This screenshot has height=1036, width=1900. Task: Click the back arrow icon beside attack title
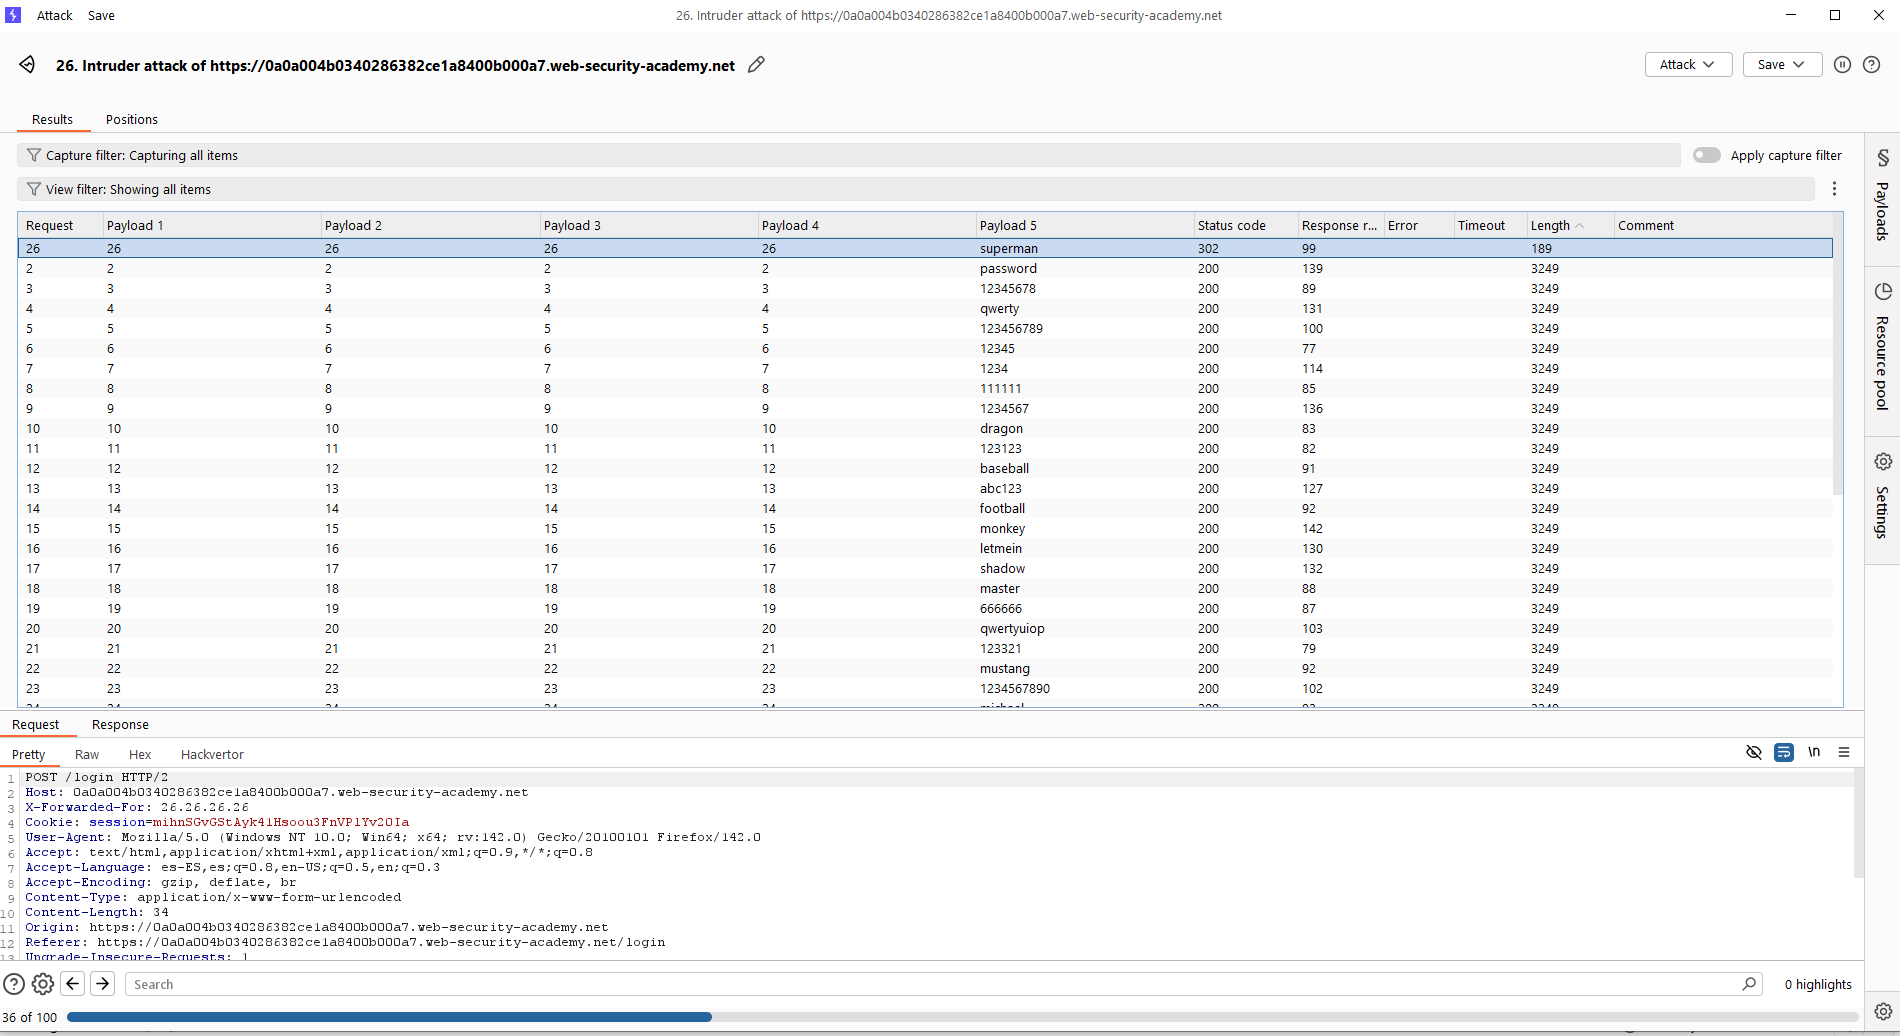[27, 65]
